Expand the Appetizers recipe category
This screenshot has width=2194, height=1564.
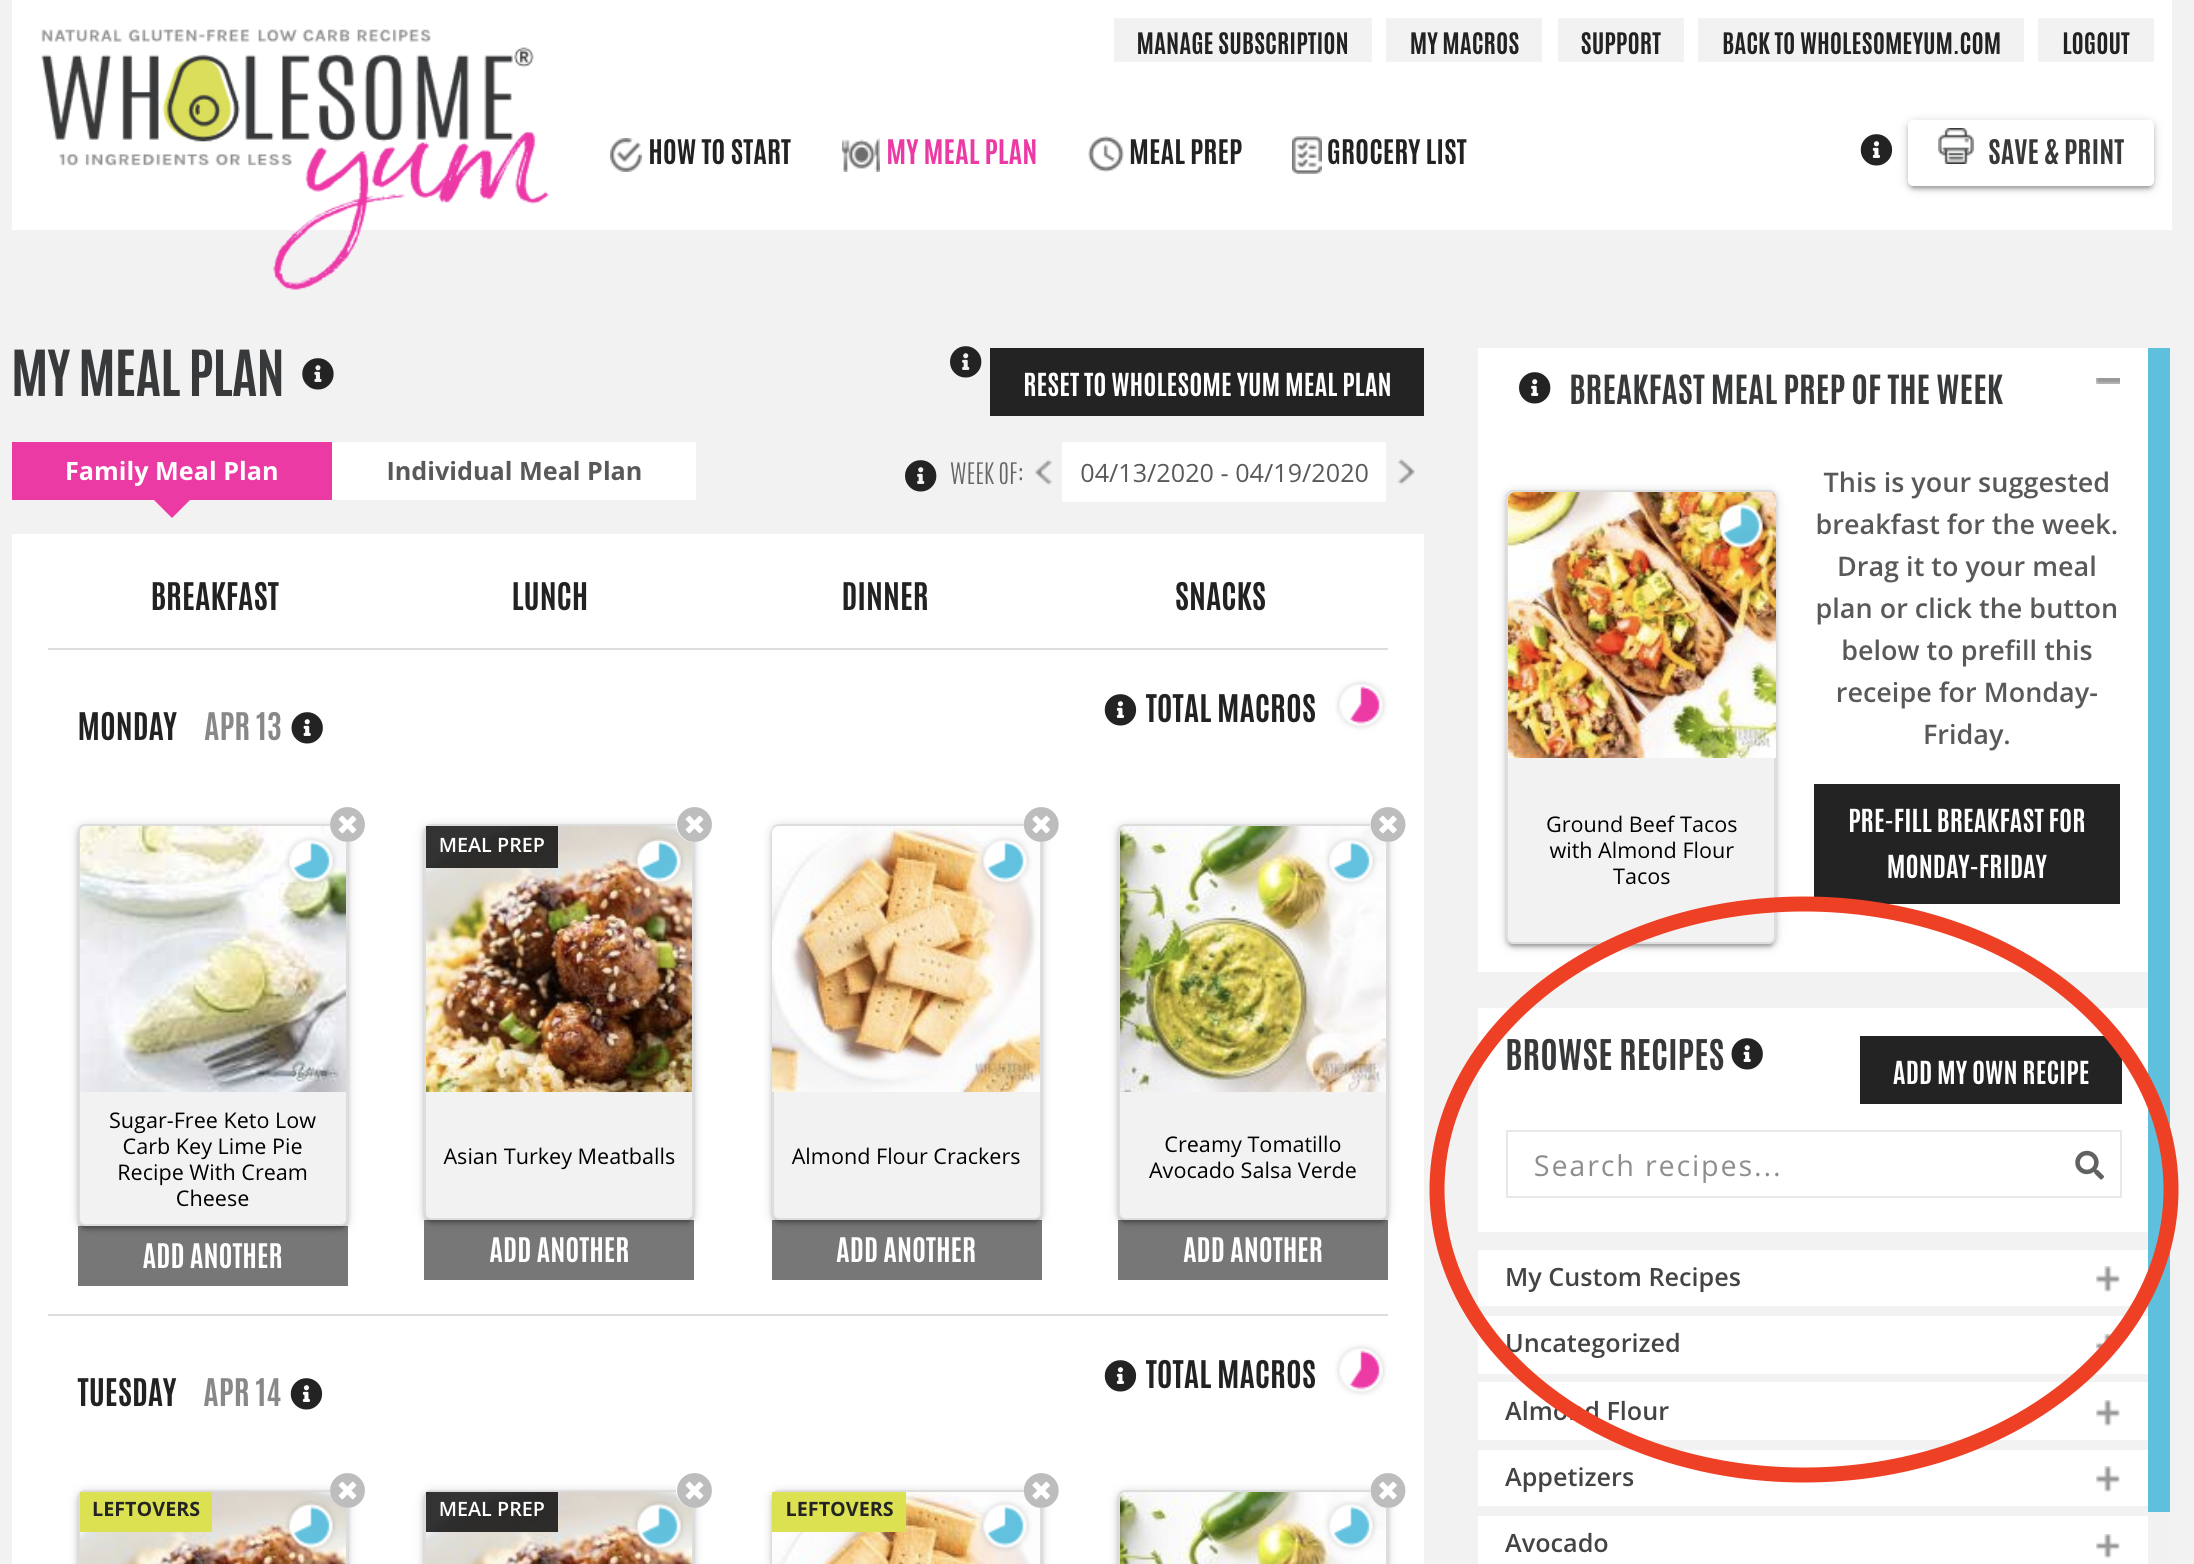coord(1812,1478)
